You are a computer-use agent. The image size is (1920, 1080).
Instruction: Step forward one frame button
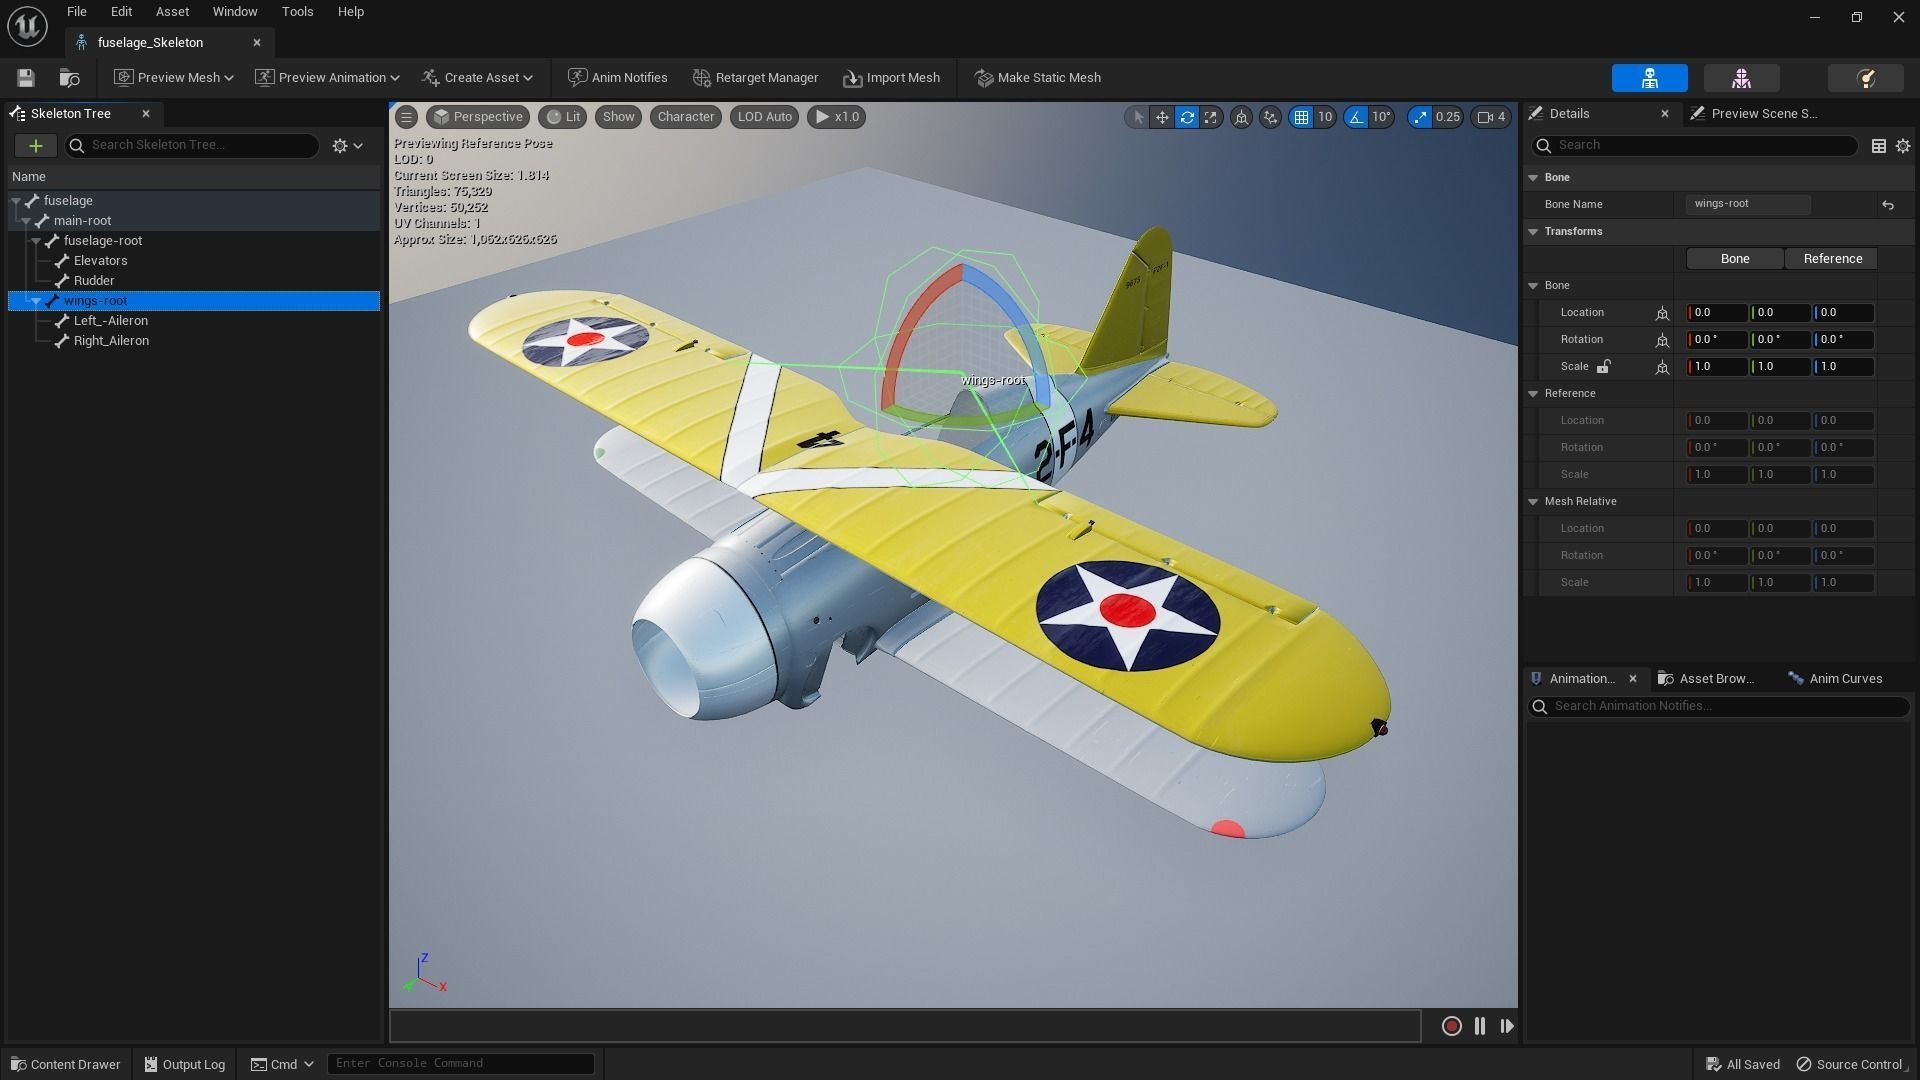click(x=1507, y=1026)
